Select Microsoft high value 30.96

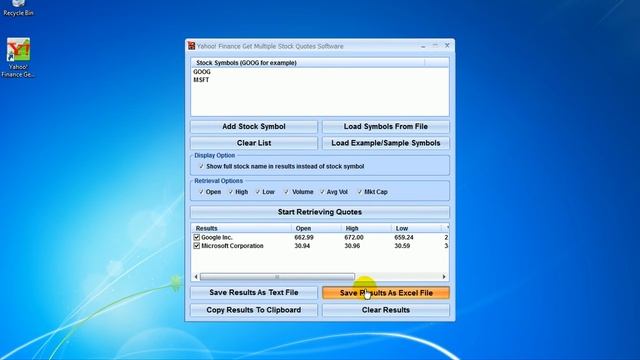coord(352,246)
